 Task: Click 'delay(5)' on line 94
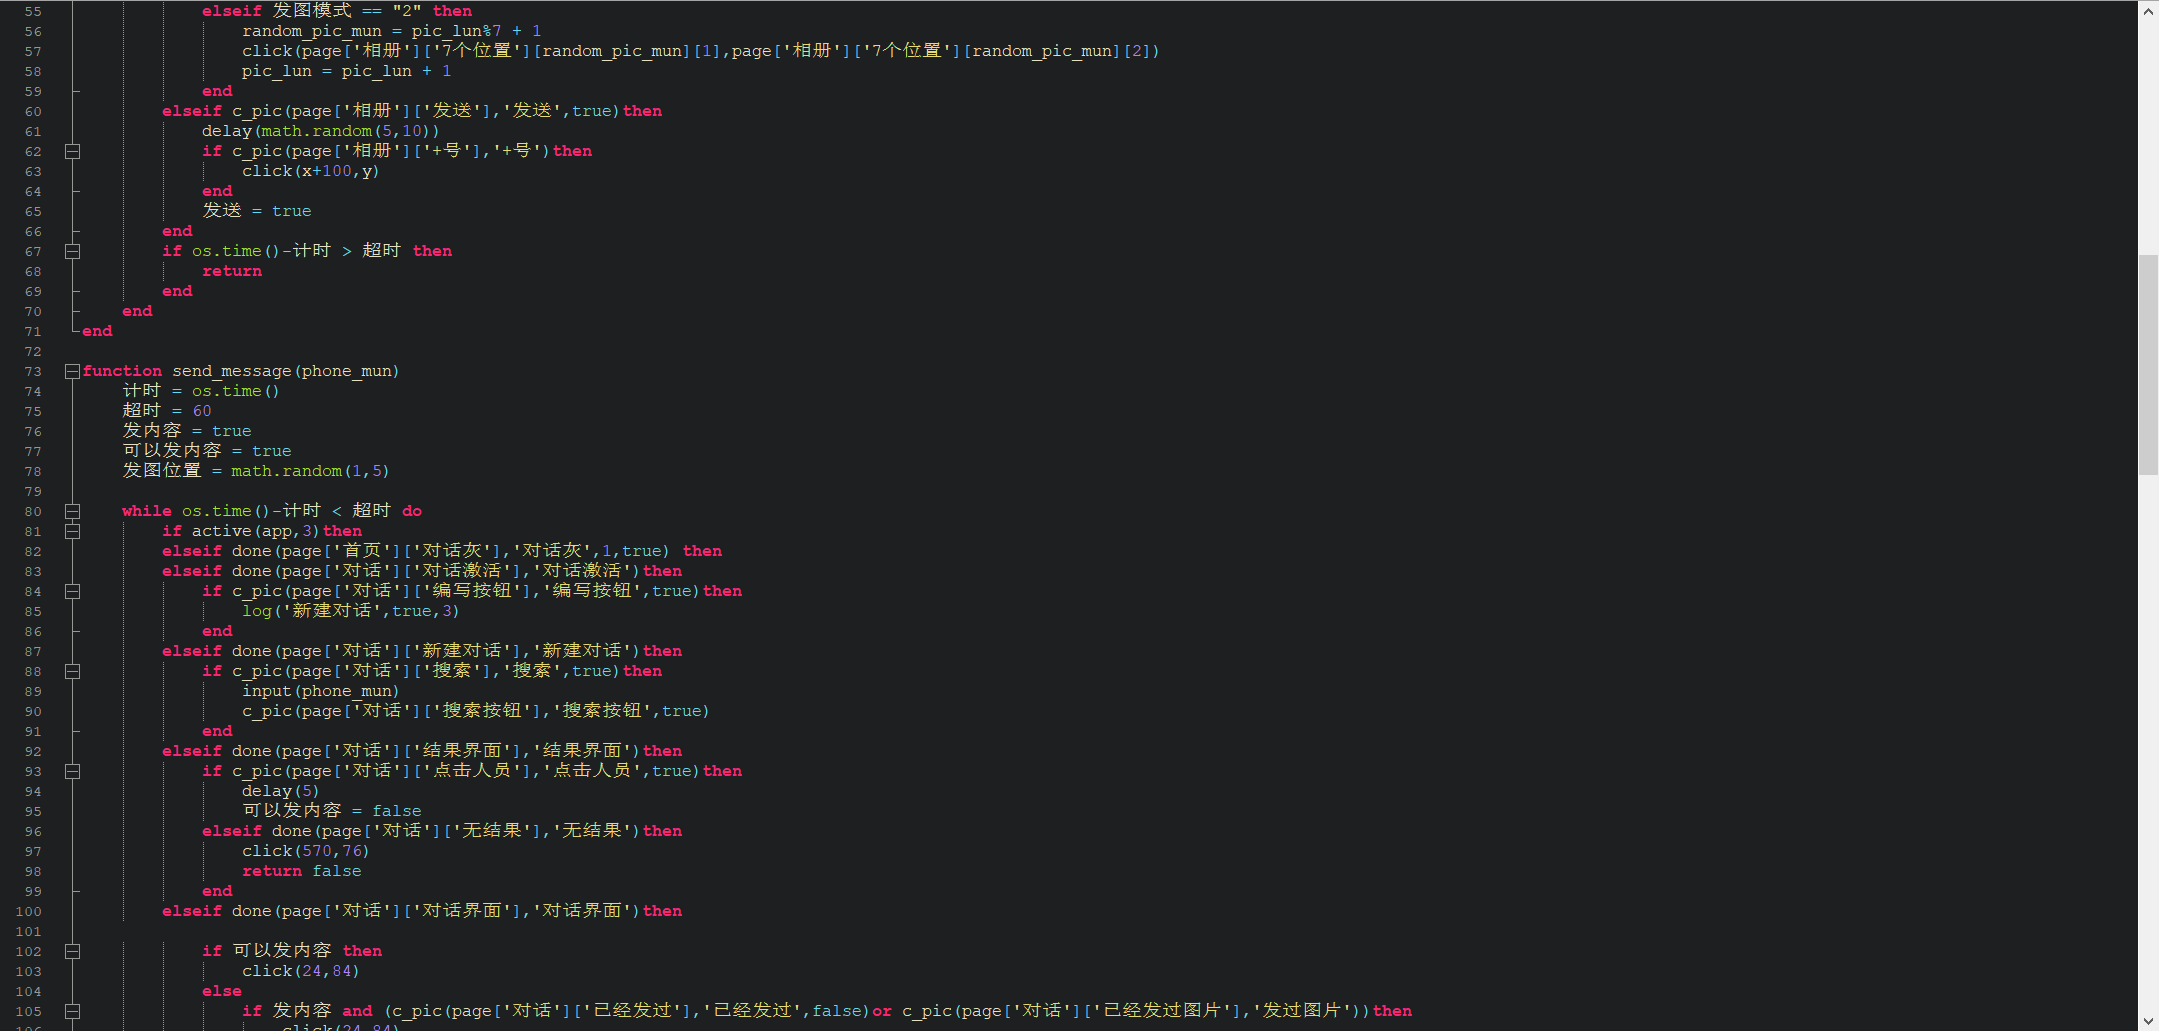pos(280,791)
